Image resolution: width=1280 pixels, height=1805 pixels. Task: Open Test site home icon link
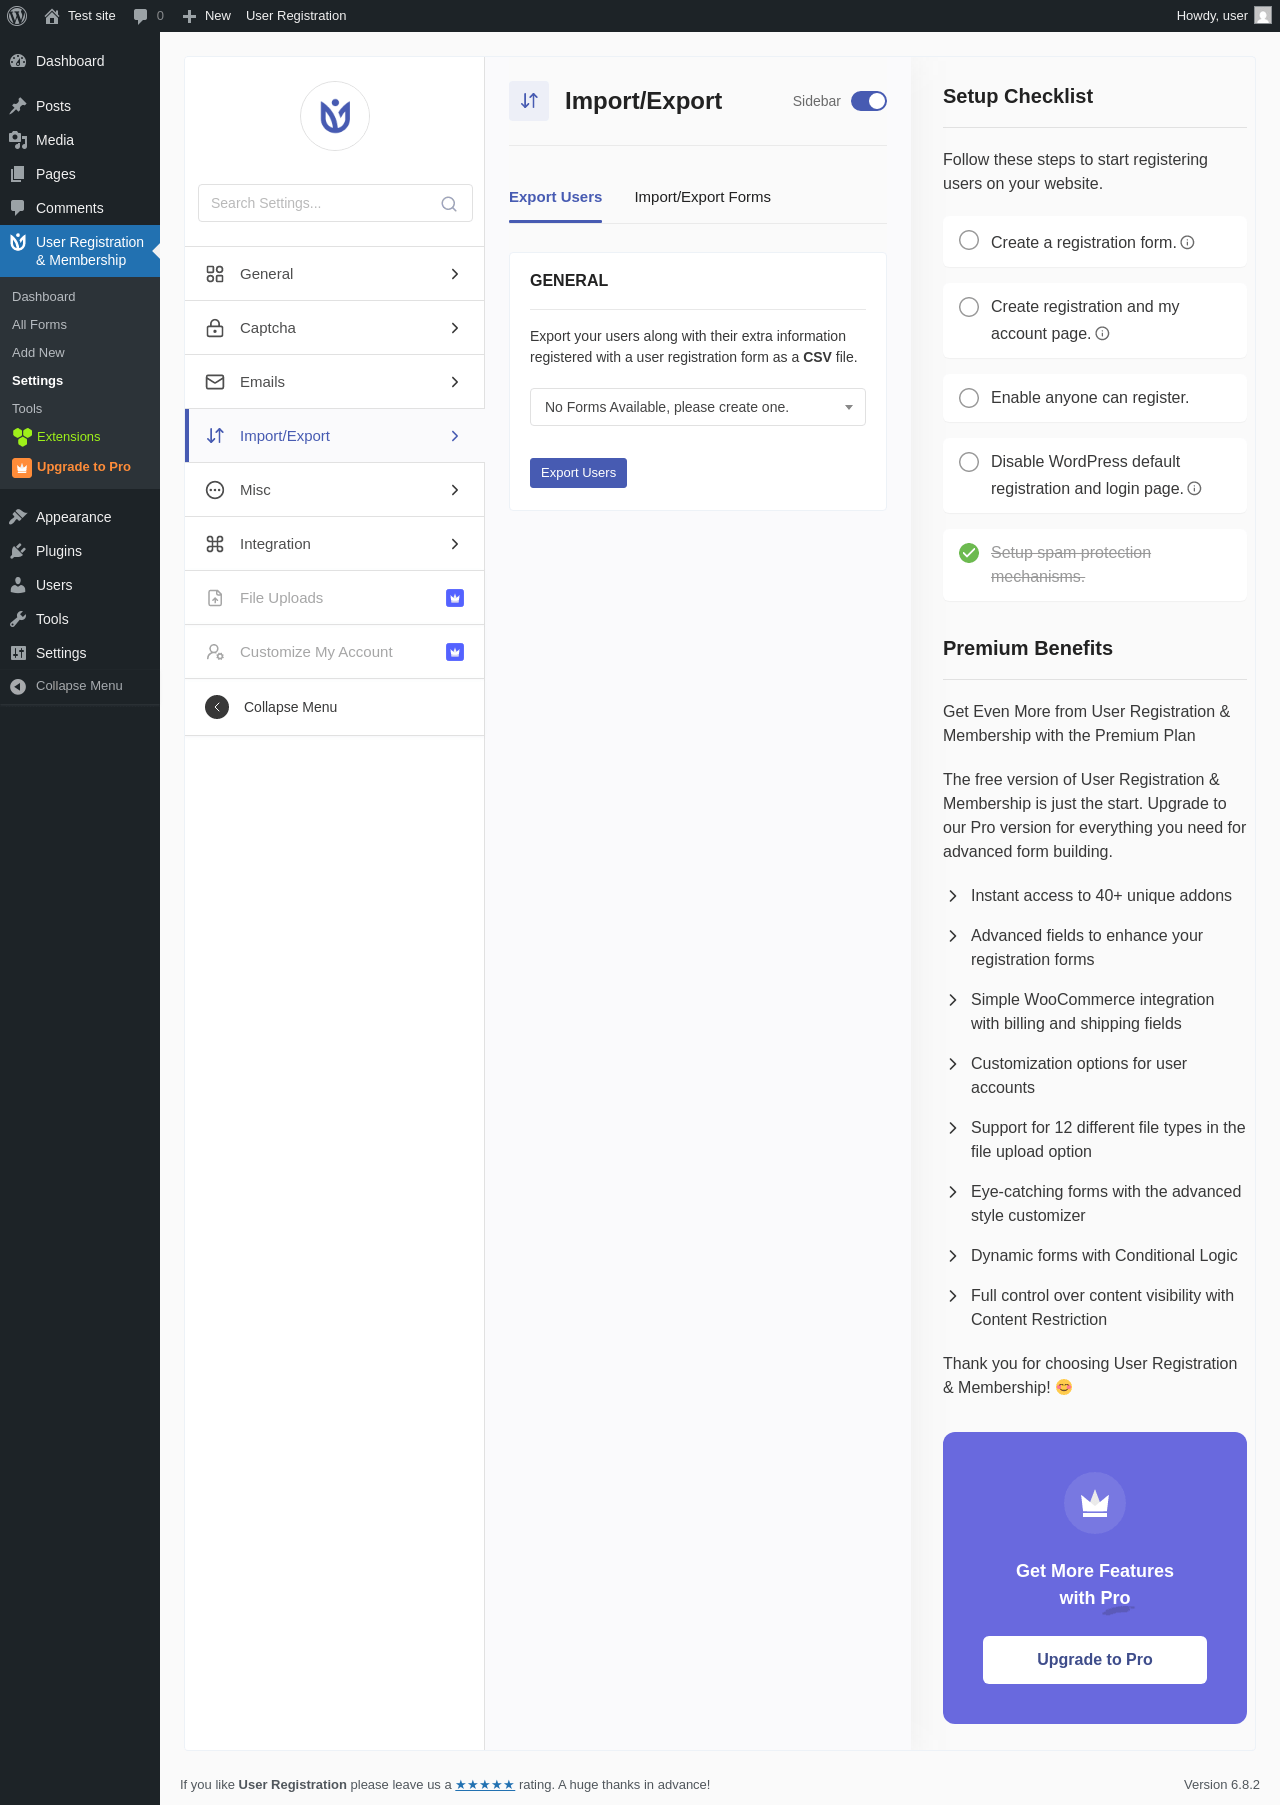(52, 16)
